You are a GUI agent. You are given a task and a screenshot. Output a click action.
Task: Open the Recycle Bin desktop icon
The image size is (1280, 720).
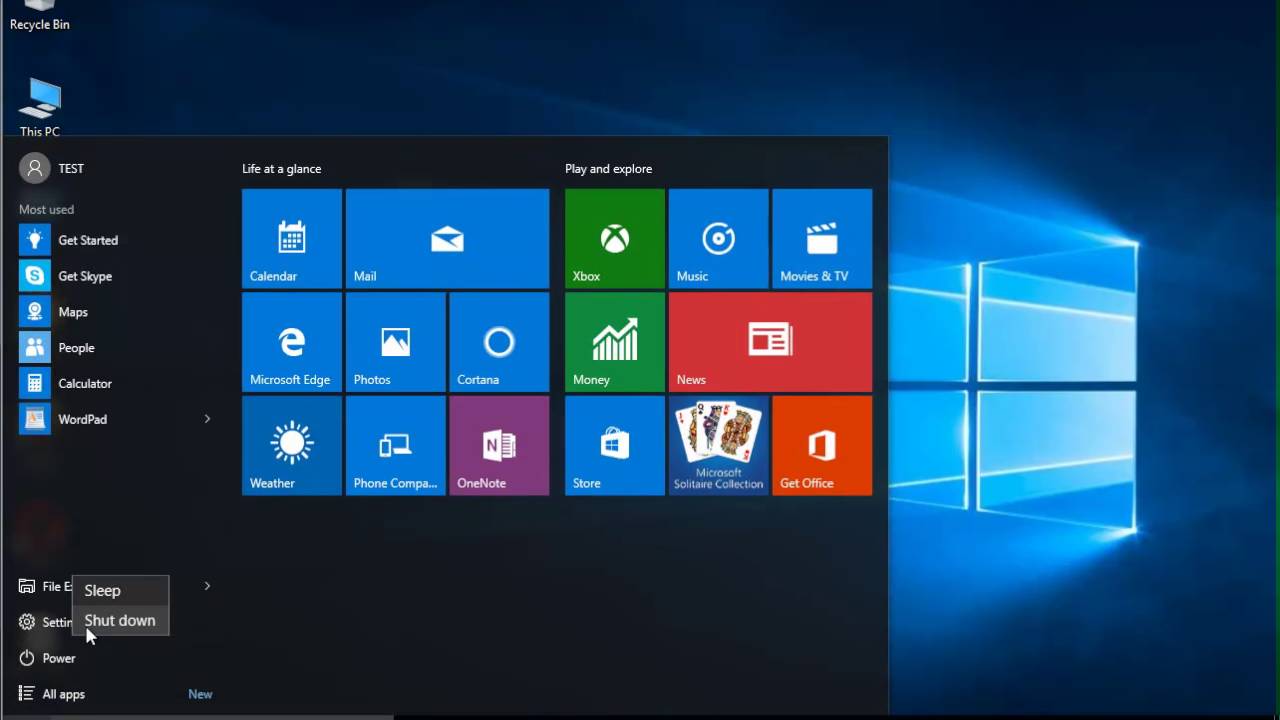coord(40,17)
